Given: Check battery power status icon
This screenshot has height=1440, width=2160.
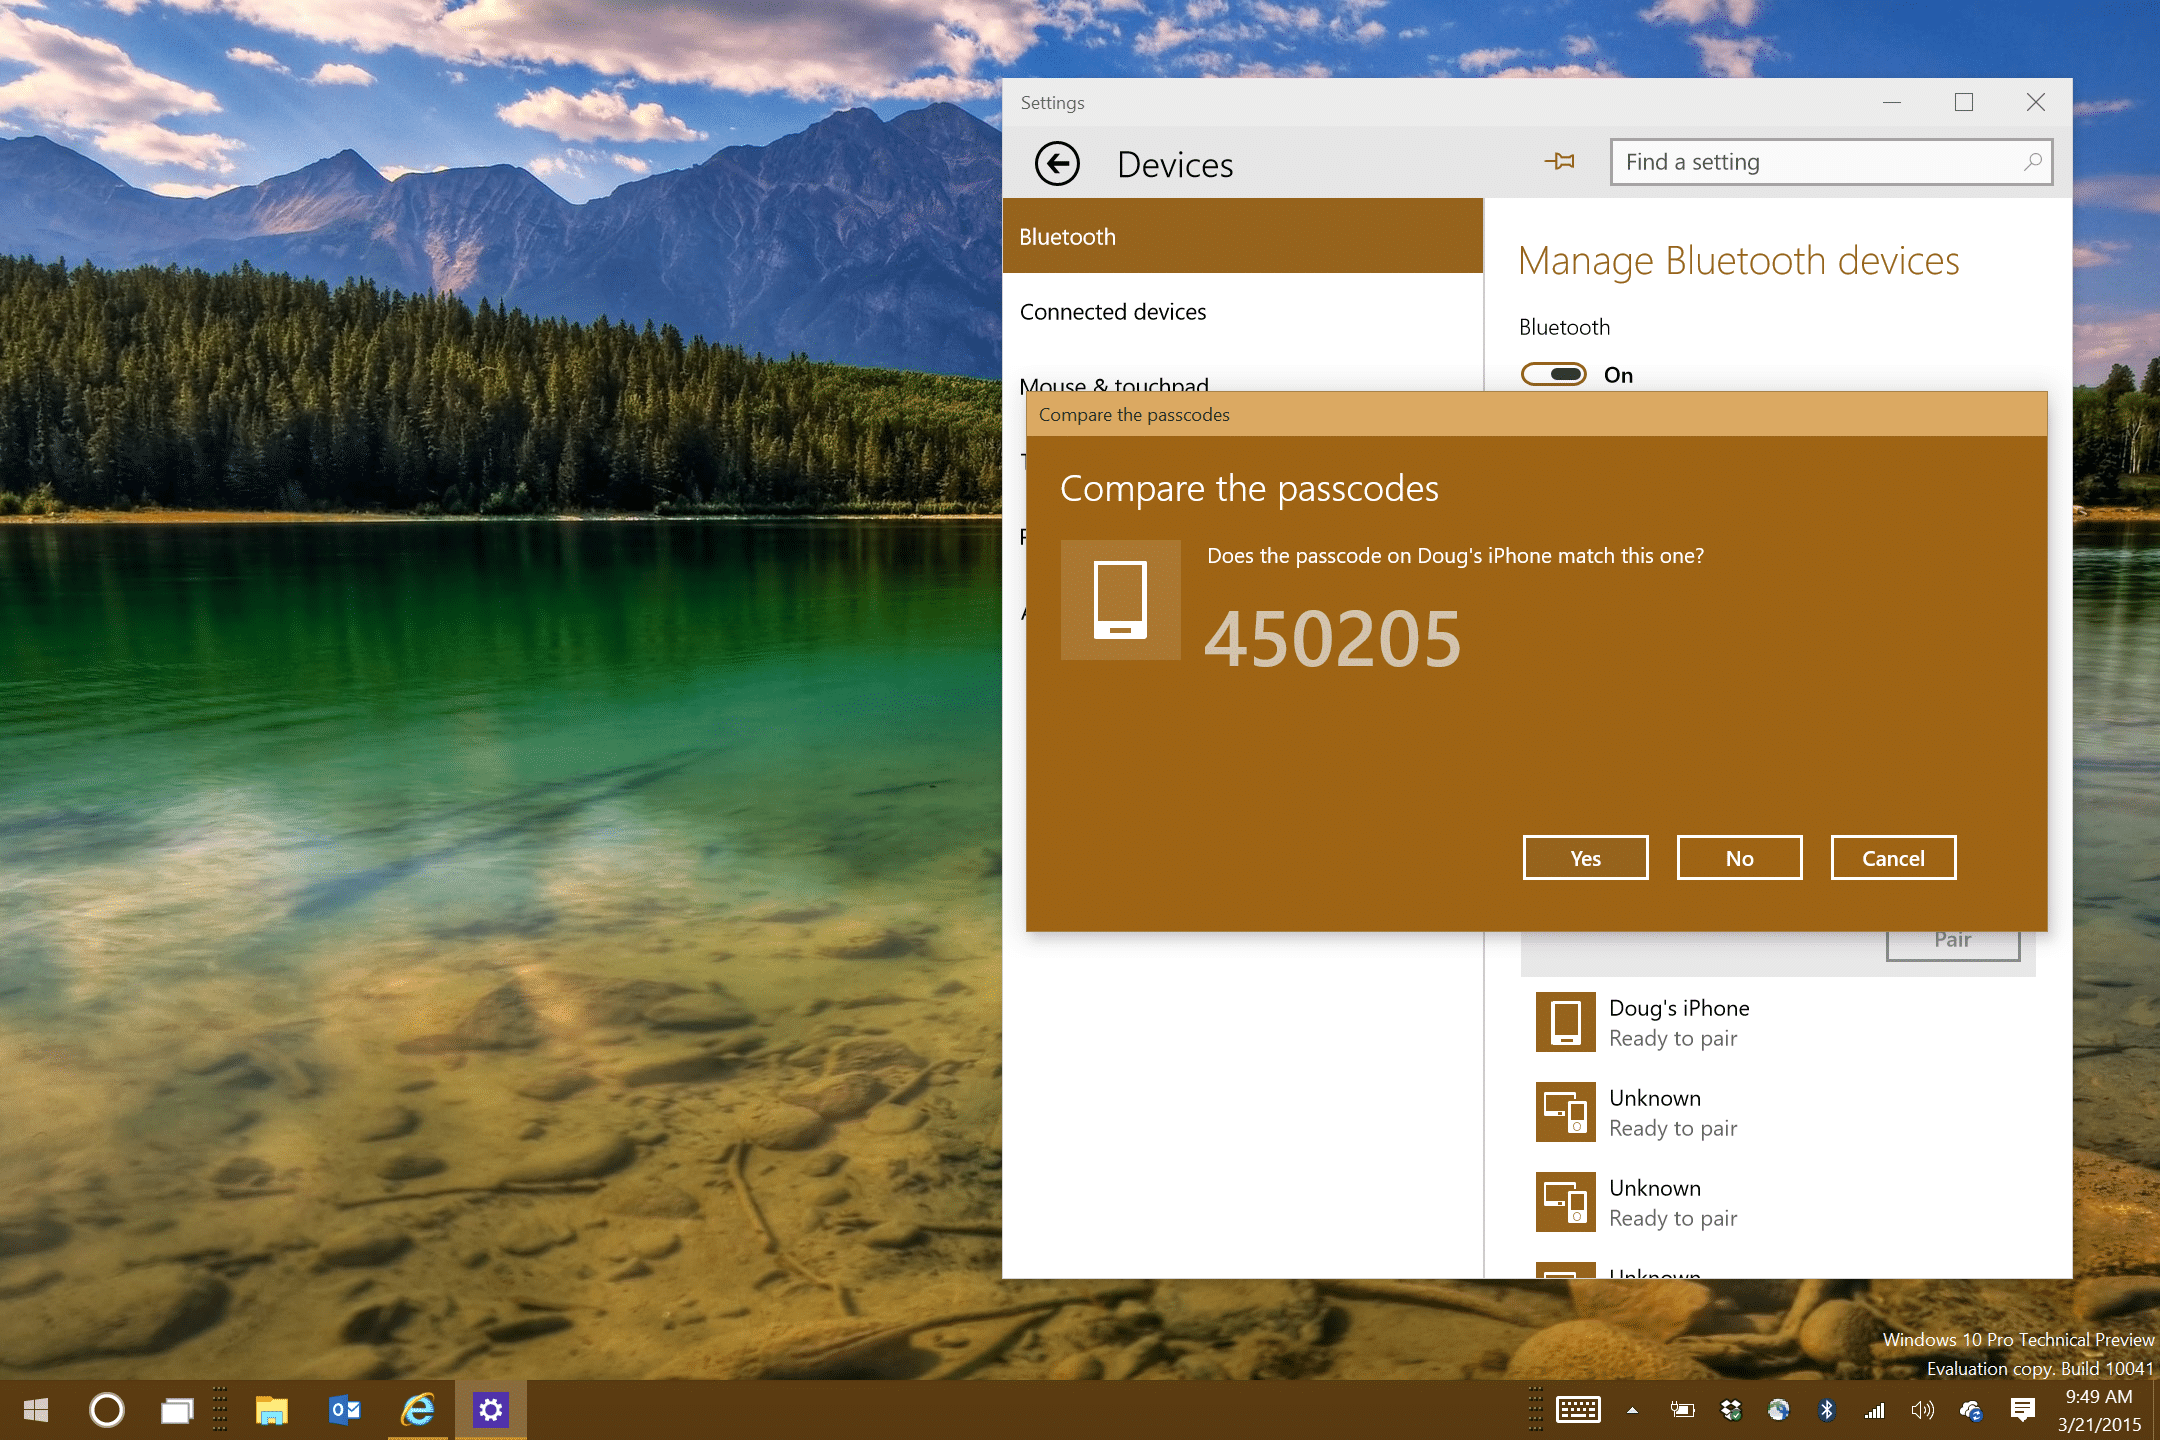Looking at the screenshot, I should click(x=1682, y=1410).
